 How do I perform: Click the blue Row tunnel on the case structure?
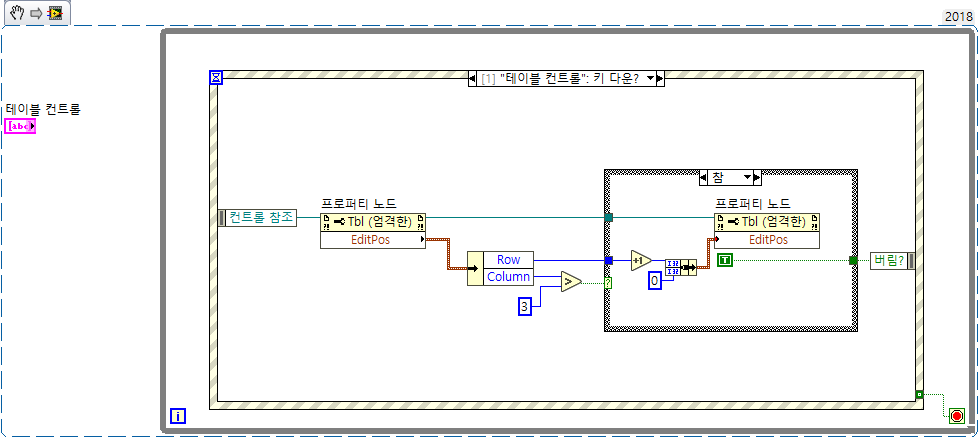[609, 260]
